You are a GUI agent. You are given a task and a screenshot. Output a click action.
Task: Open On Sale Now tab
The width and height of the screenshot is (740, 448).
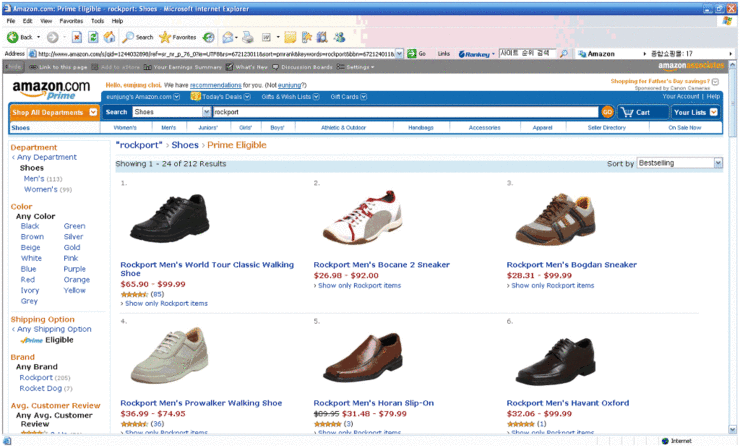coord(684,127)
